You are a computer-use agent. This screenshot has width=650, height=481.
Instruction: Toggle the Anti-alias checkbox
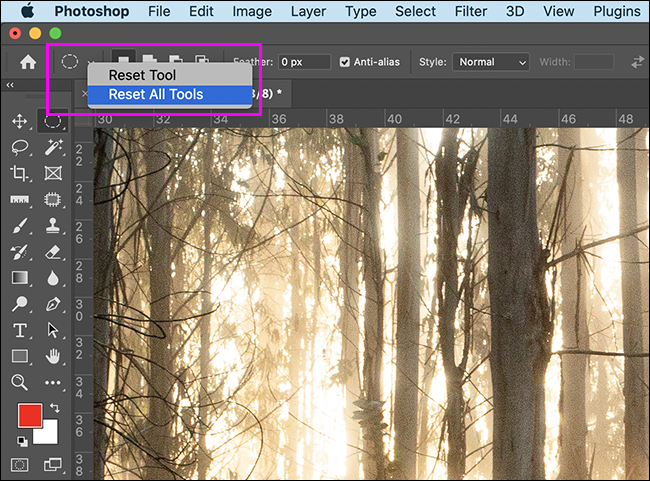[x=345, y=62]
